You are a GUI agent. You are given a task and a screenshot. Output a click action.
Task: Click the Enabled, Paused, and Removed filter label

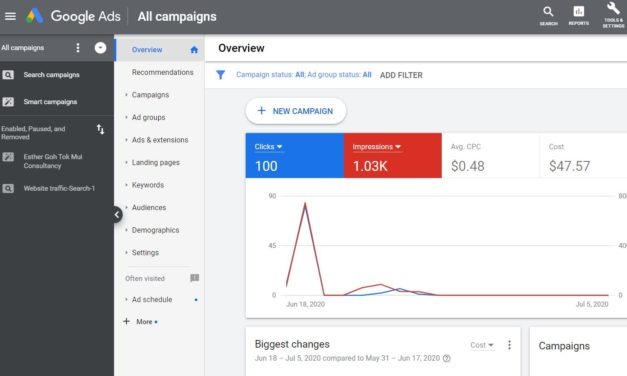click(x=33, y=132)
